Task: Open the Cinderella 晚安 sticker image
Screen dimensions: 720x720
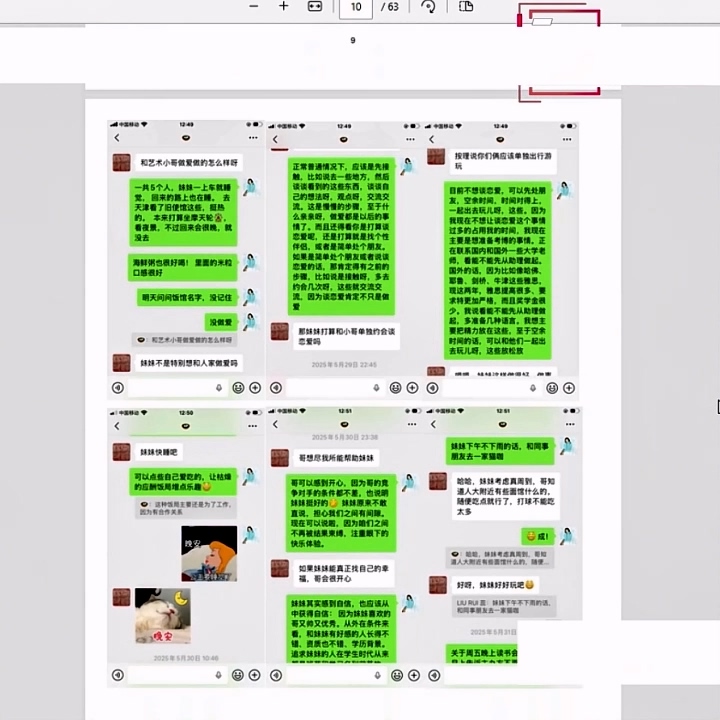Action: point(209,554)
